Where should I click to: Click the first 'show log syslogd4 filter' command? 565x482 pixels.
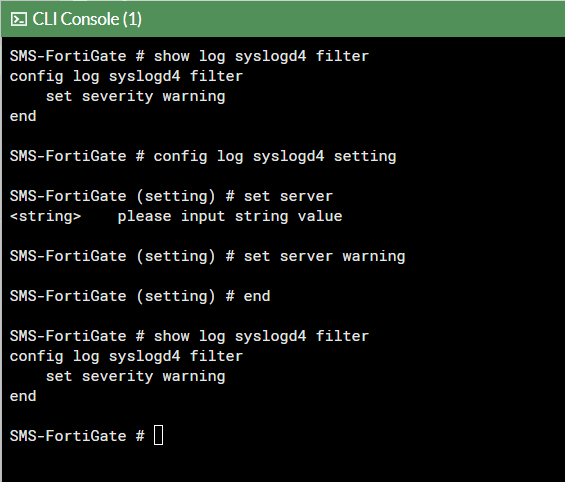pos(261,56)
